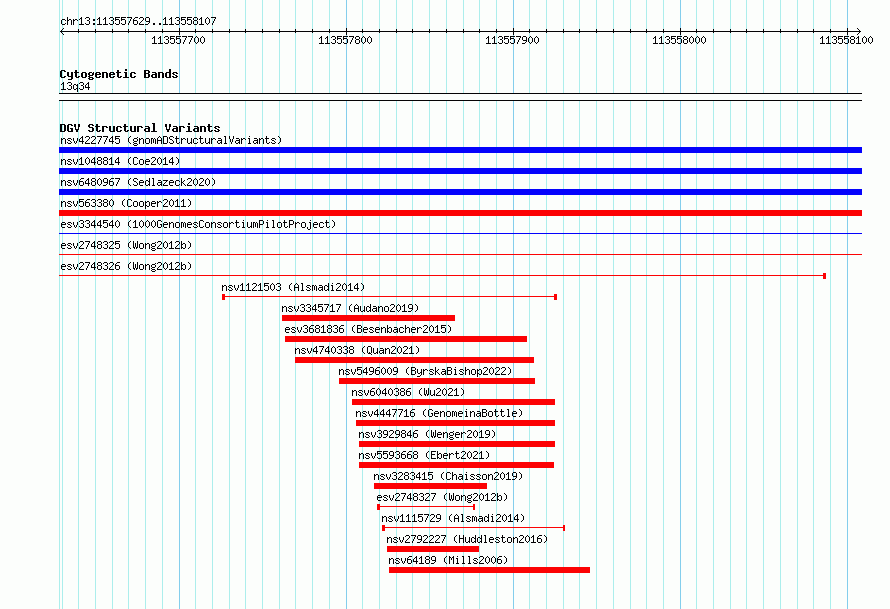Click the right arrow of the ruler
The width and height of the screenshot is (890, 609).
click(859, 31)
